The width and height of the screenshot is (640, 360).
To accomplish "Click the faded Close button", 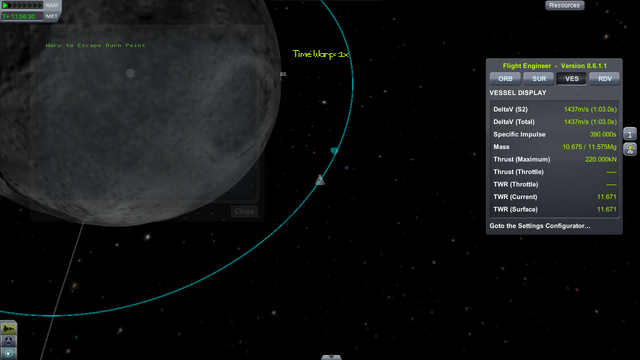I will click(x=244, y=211).
